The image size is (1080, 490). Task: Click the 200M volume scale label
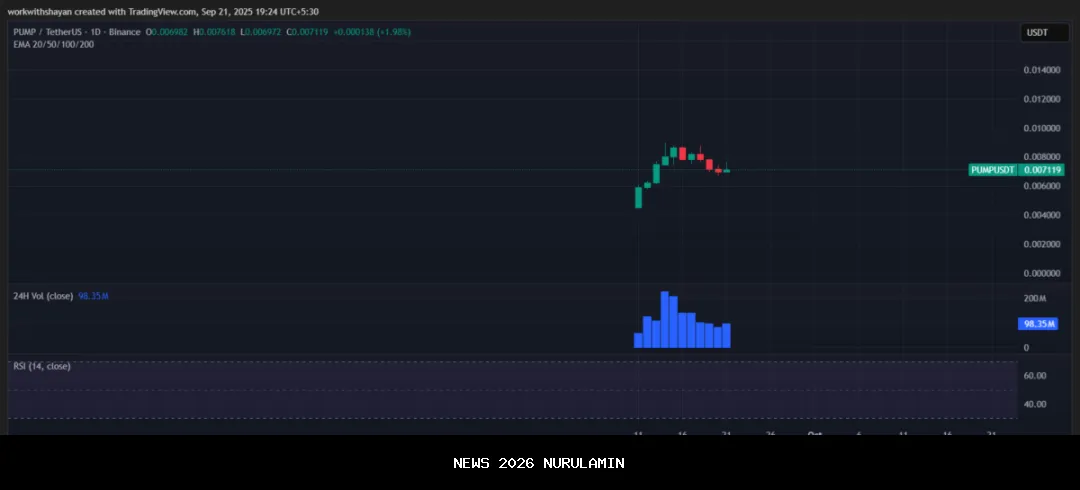(x=1034, y=299)
